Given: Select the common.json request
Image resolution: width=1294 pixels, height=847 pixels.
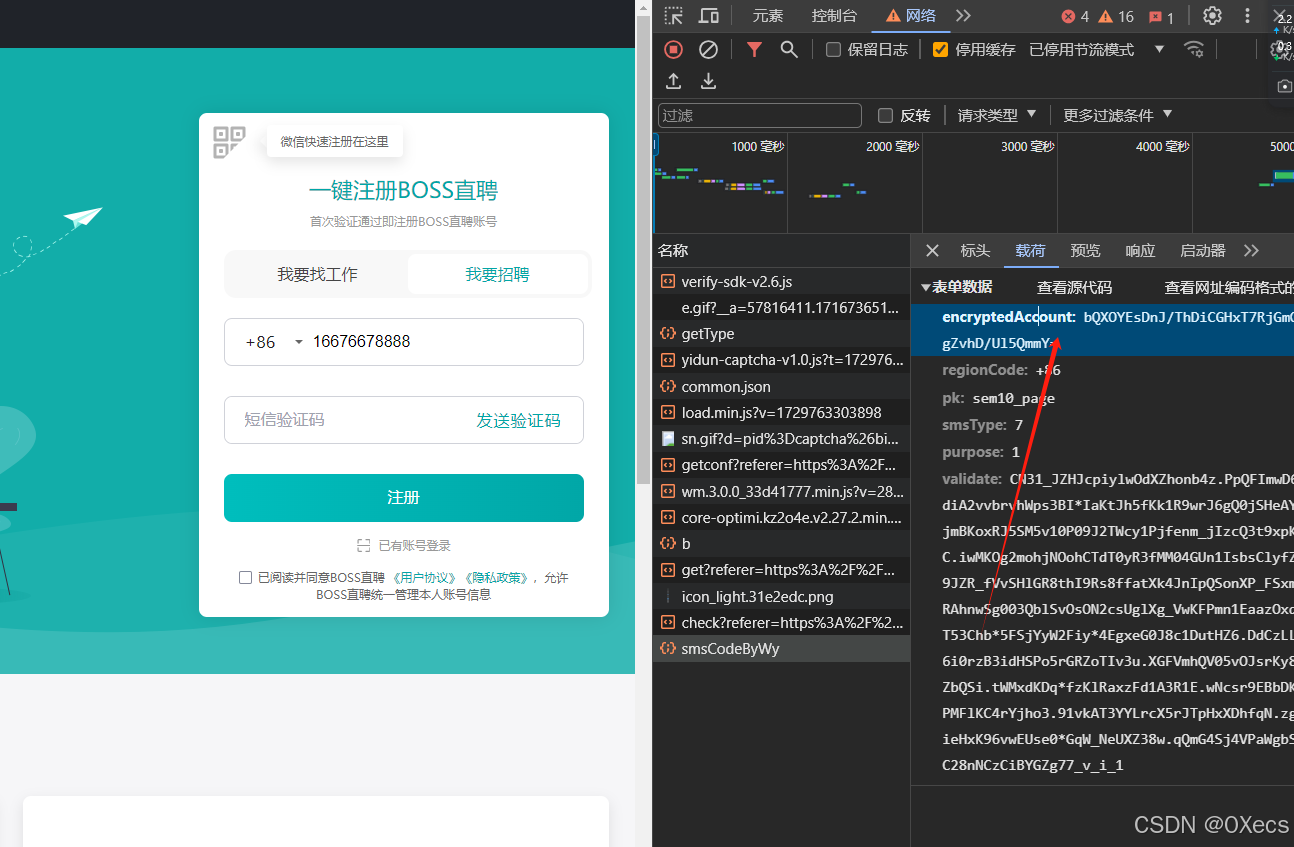Looking at the screenshot, I should (x=781, y=387).
